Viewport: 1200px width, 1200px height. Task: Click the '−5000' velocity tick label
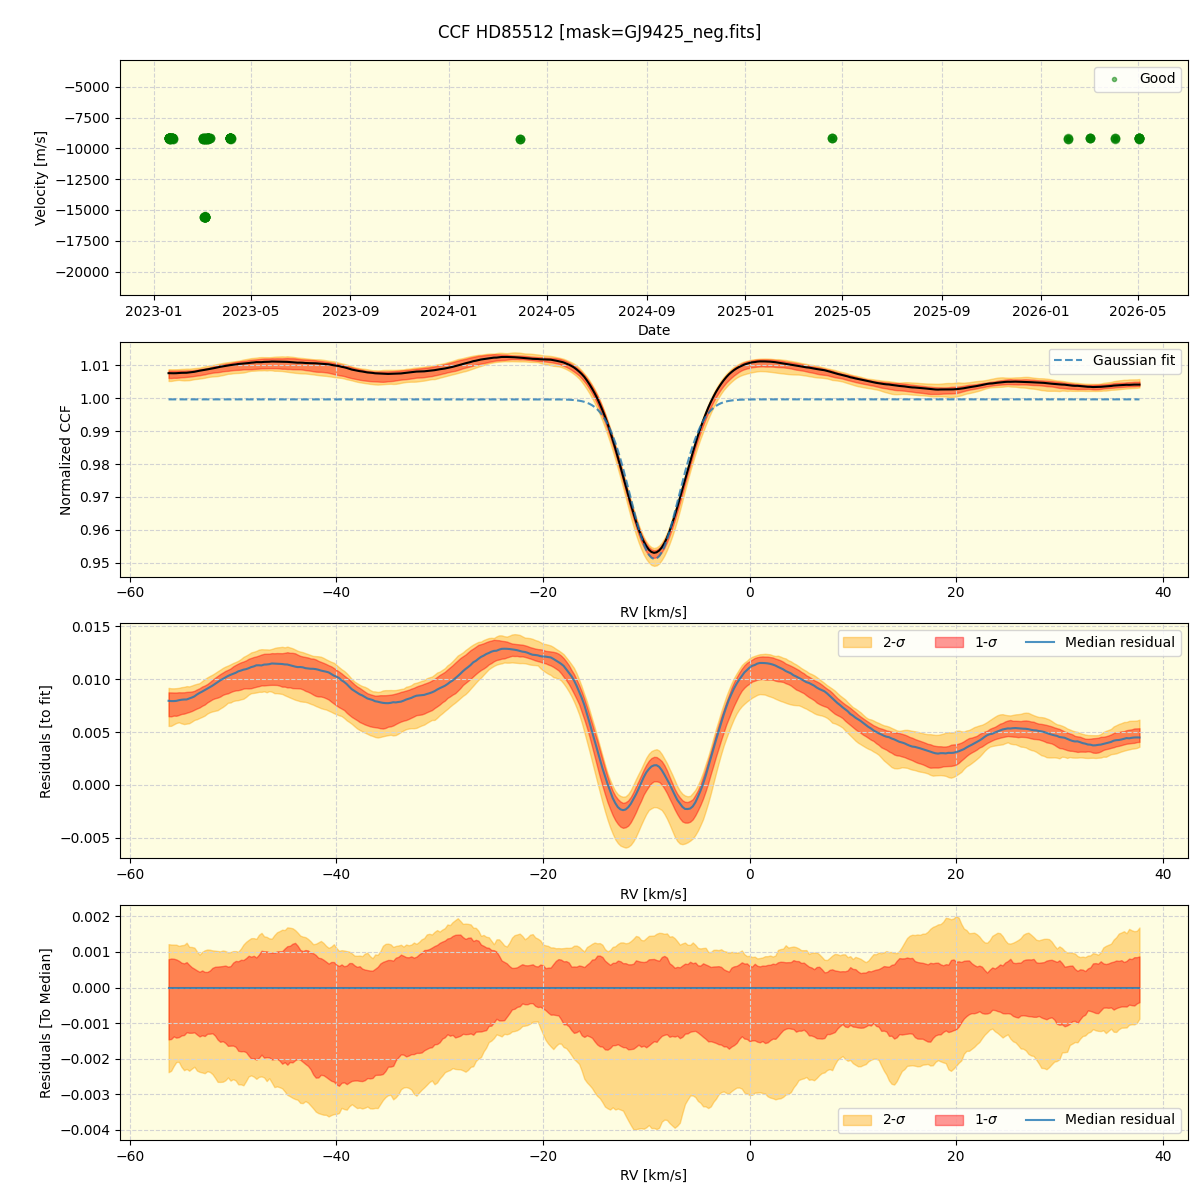[87, 87]
